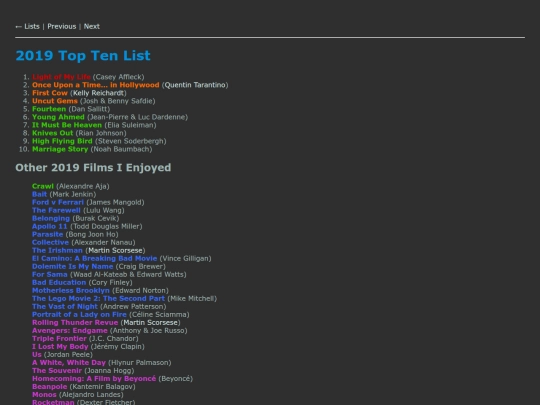Click Quentin Tarantino director link
The width and height of the screenshot is (540, 405).
(x=195, y=85)
